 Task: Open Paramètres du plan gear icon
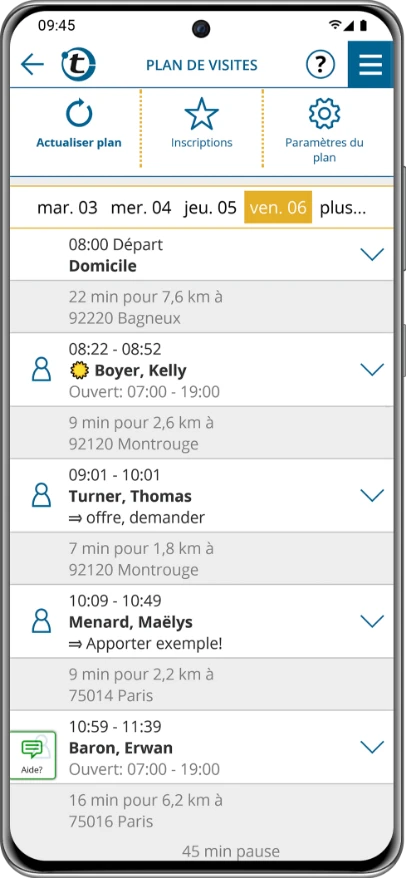[x=324, y=114]
